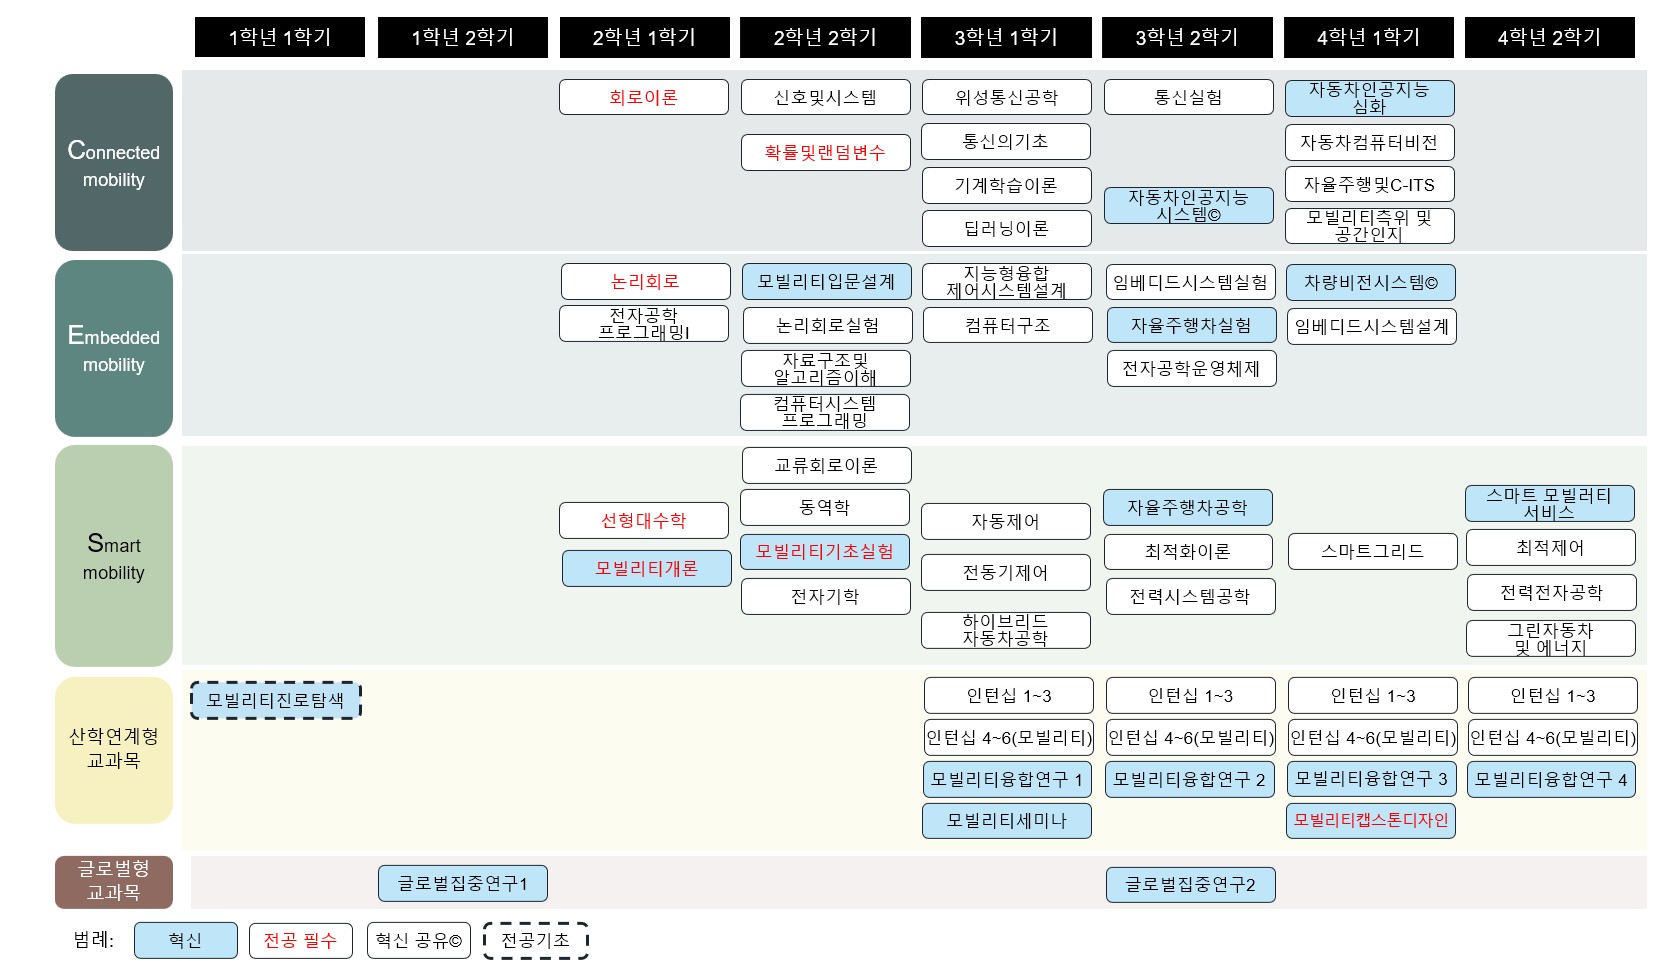The image size is (1670, 971).
Task: Open the 3학년 1학기 column header
Action: [x=1006, y=38]
